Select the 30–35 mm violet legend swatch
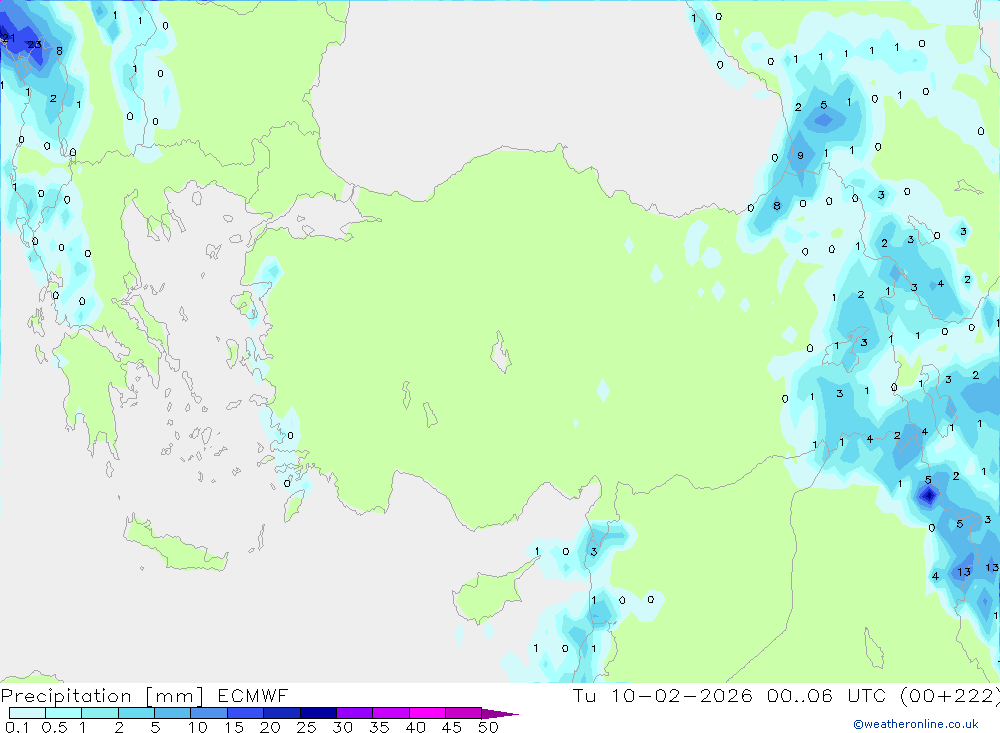The image size is (1000, 733). click(354, 713)
